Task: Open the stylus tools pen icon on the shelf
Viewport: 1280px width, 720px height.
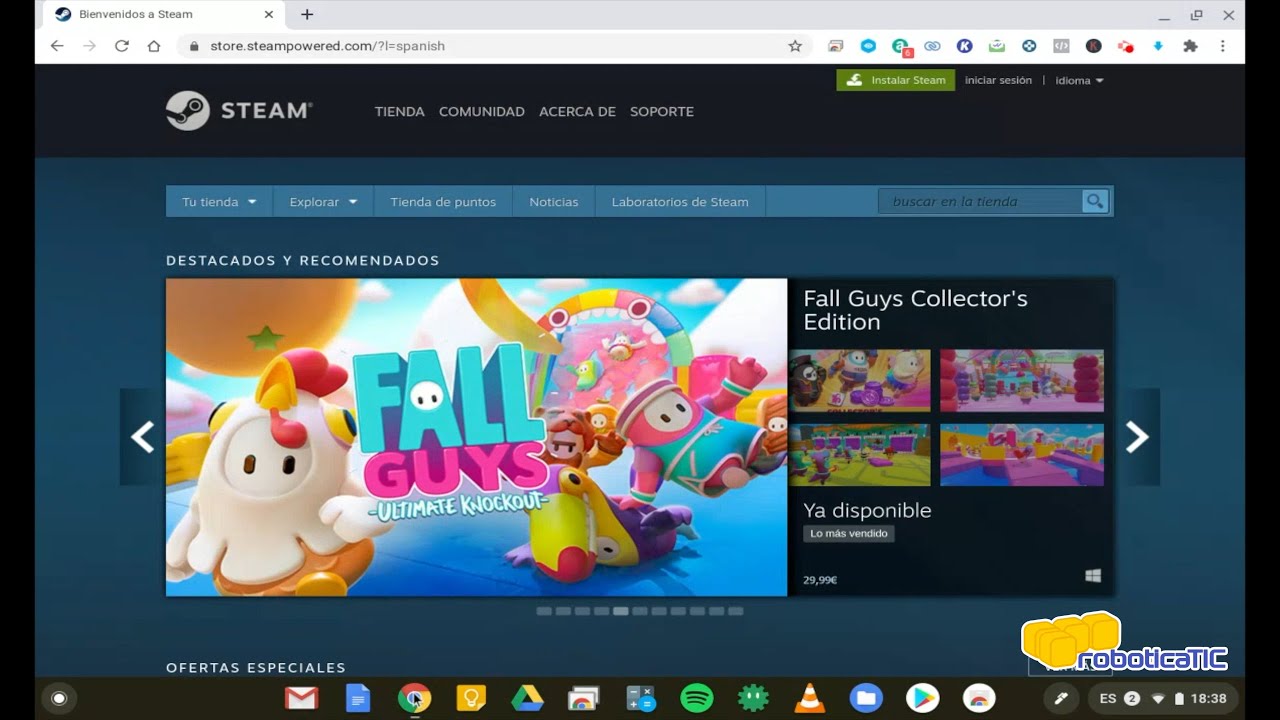Action: [1061, 698]
